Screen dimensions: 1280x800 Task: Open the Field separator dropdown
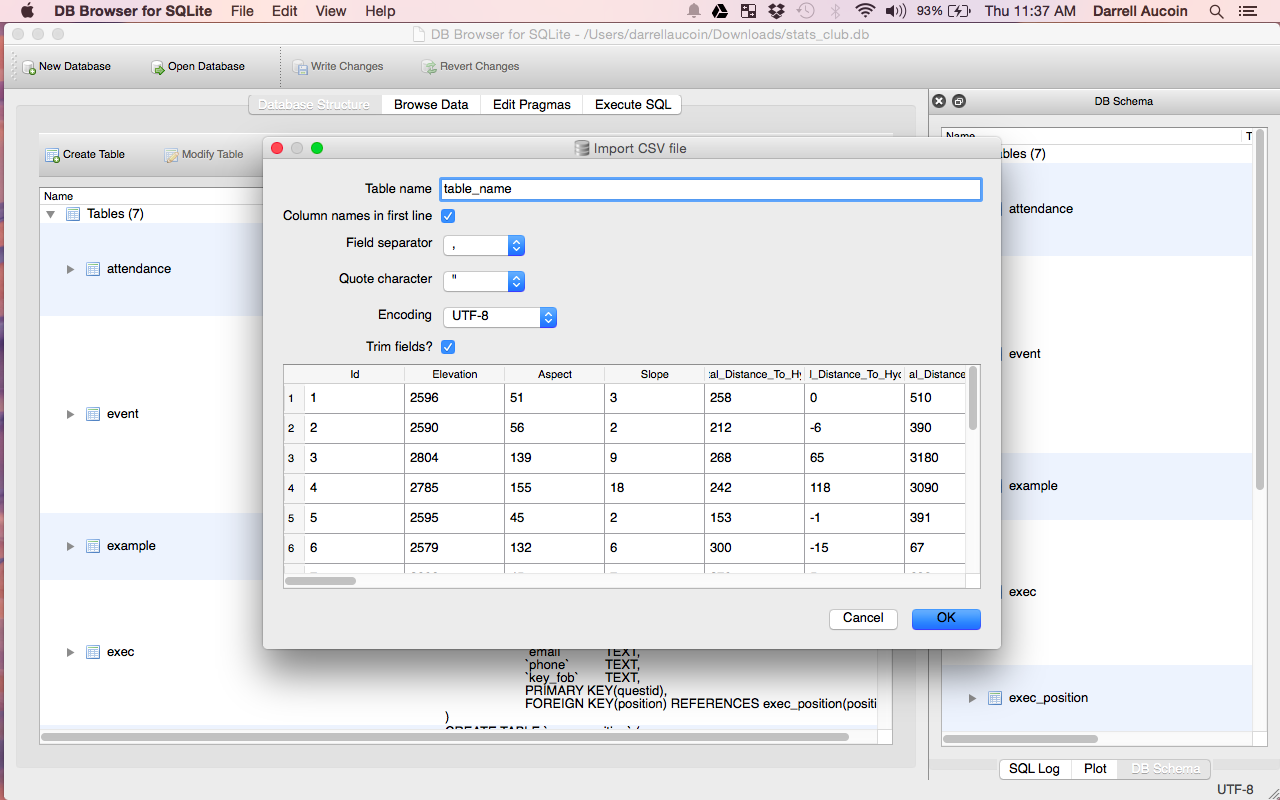484,245
